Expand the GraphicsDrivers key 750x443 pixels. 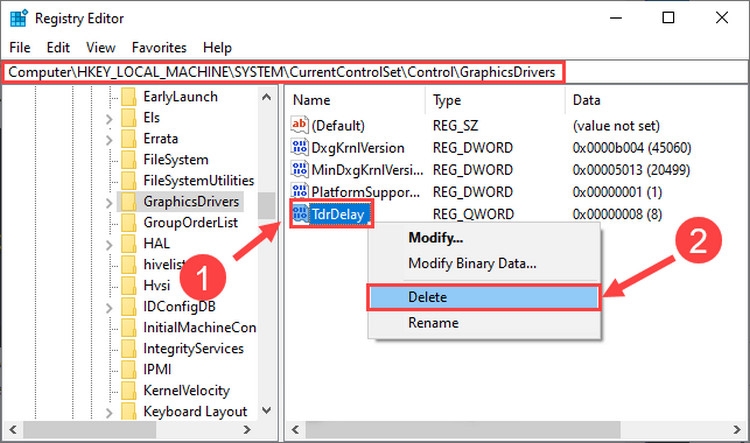(x=109, y=203)
